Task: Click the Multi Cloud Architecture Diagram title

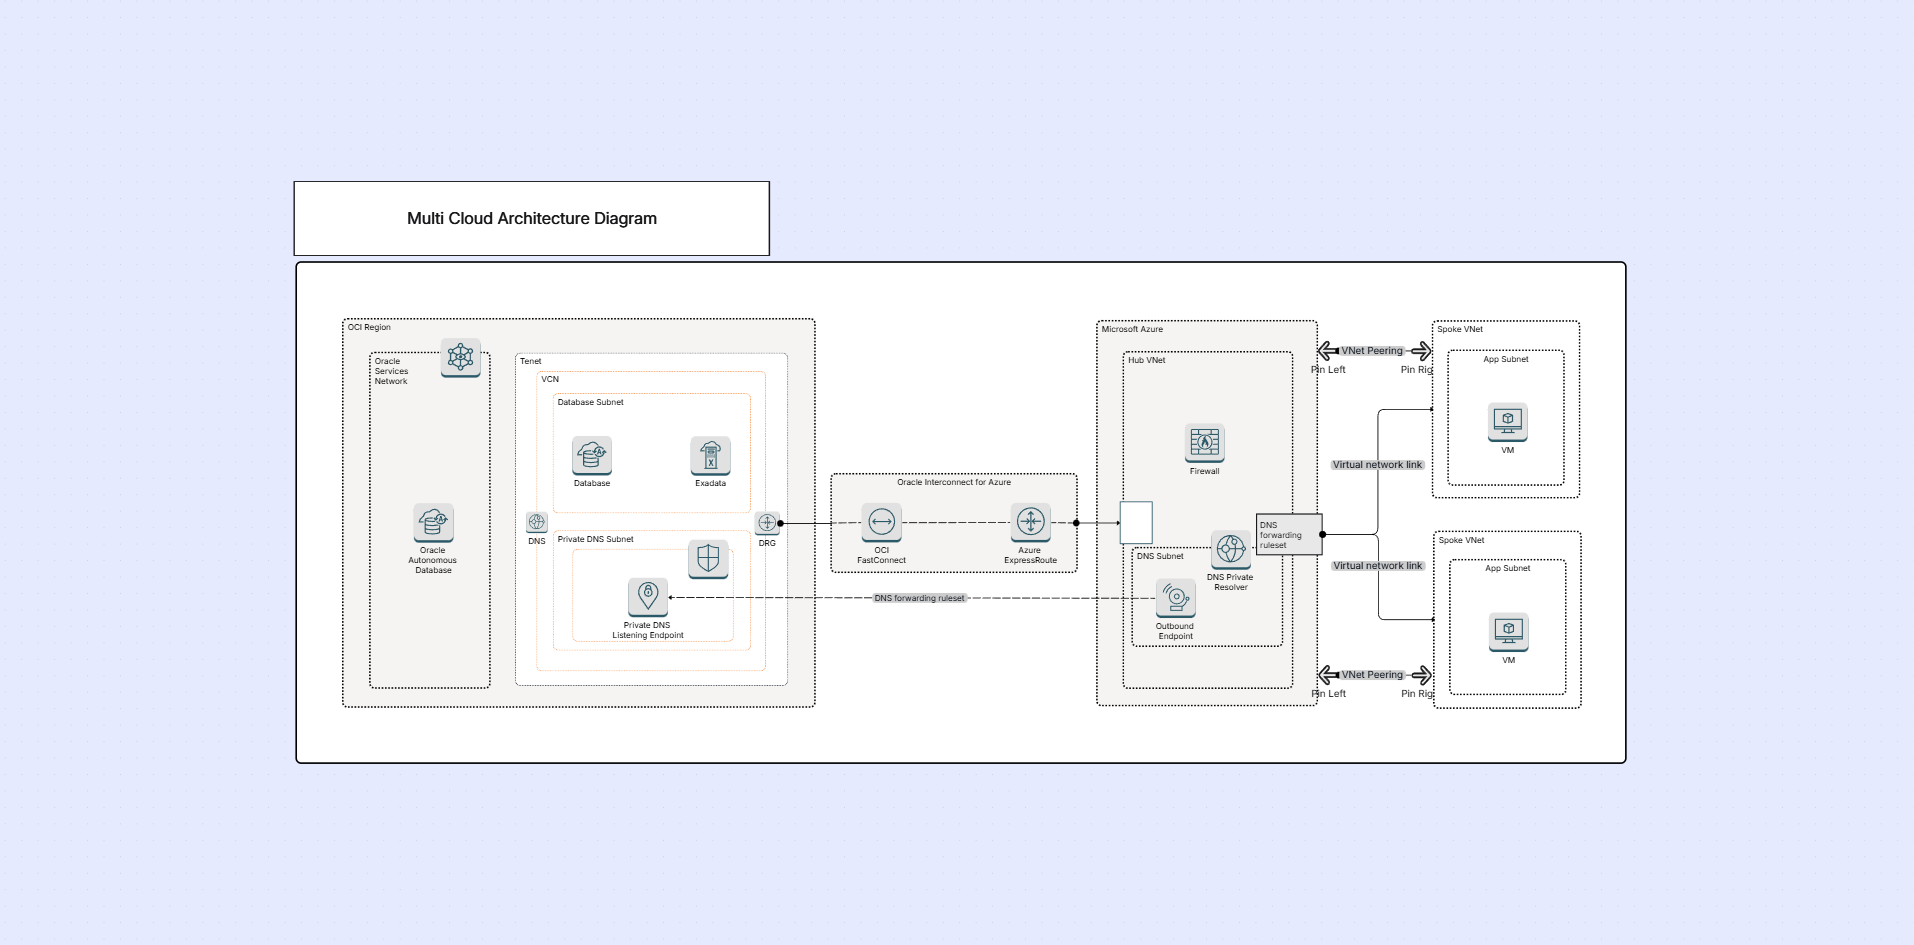Action: [532, 218]
